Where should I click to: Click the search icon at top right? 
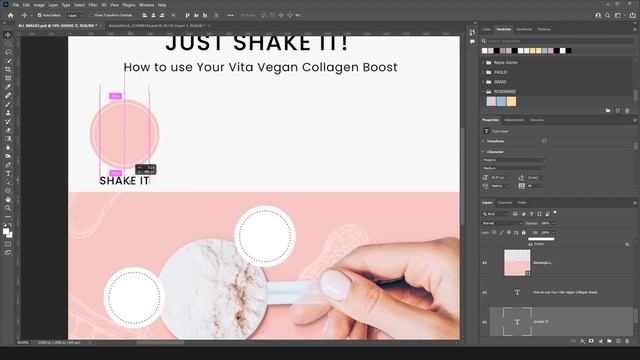pyautogui.click(x=608, y=15)
